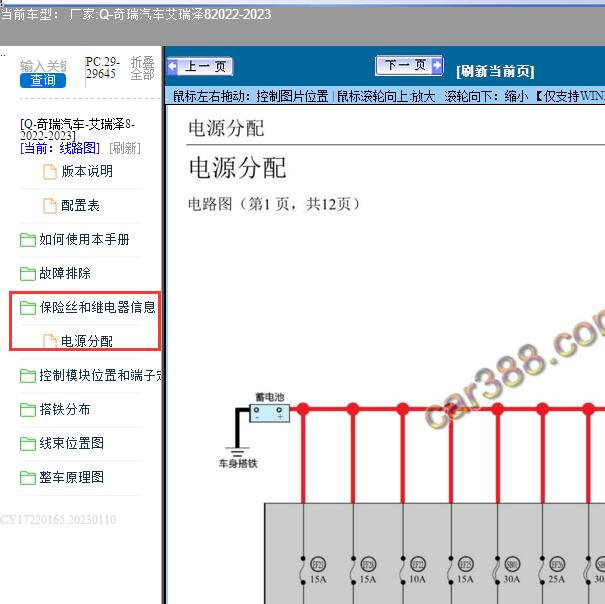Click the folder icon beside 整车原理图
The height and width of the screenshot is (604, 605).
[x=28, y=477]
